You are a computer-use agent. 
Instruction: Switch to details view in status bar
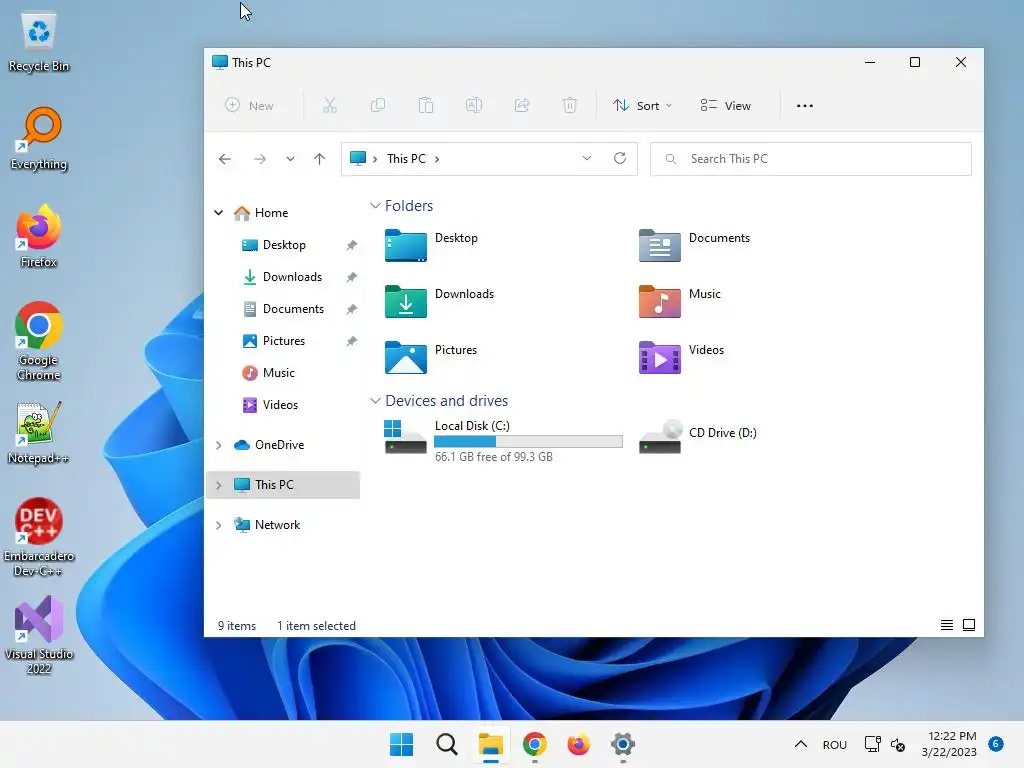pyautogui.click(x=946, y=625)
